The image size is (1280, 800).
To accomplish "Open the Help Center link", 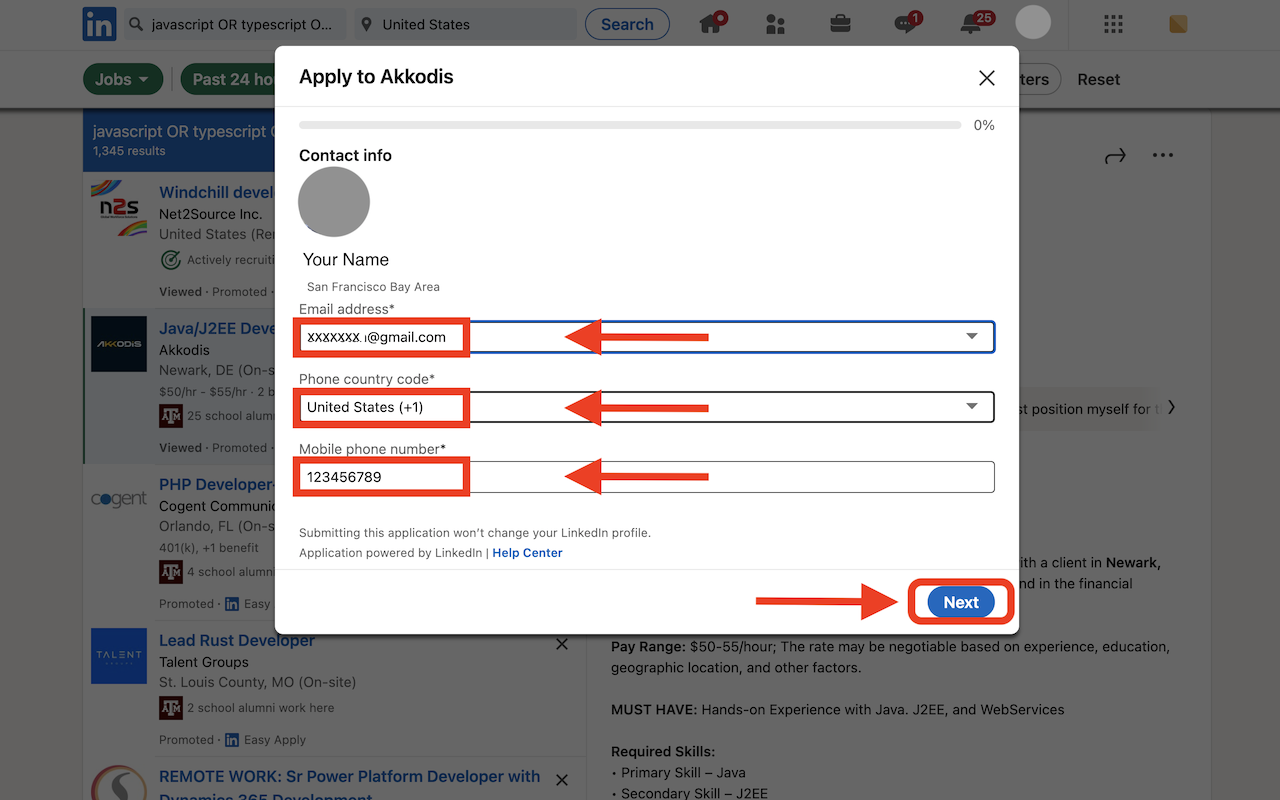I will point(527,552).
